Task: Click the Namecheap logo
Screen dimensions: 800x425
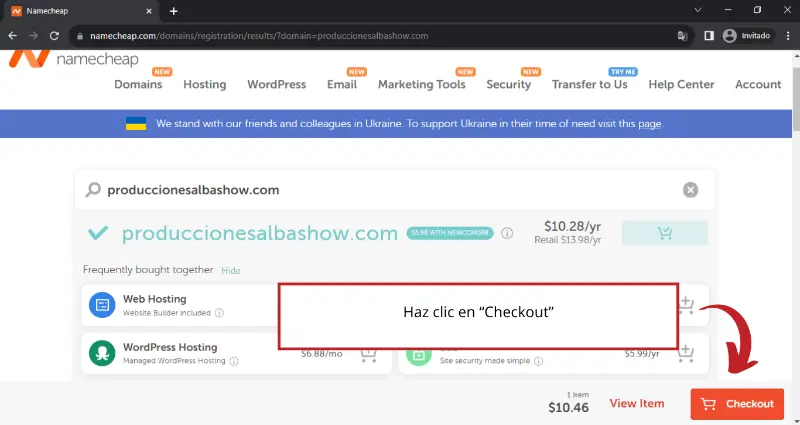Action: point(73,59)
